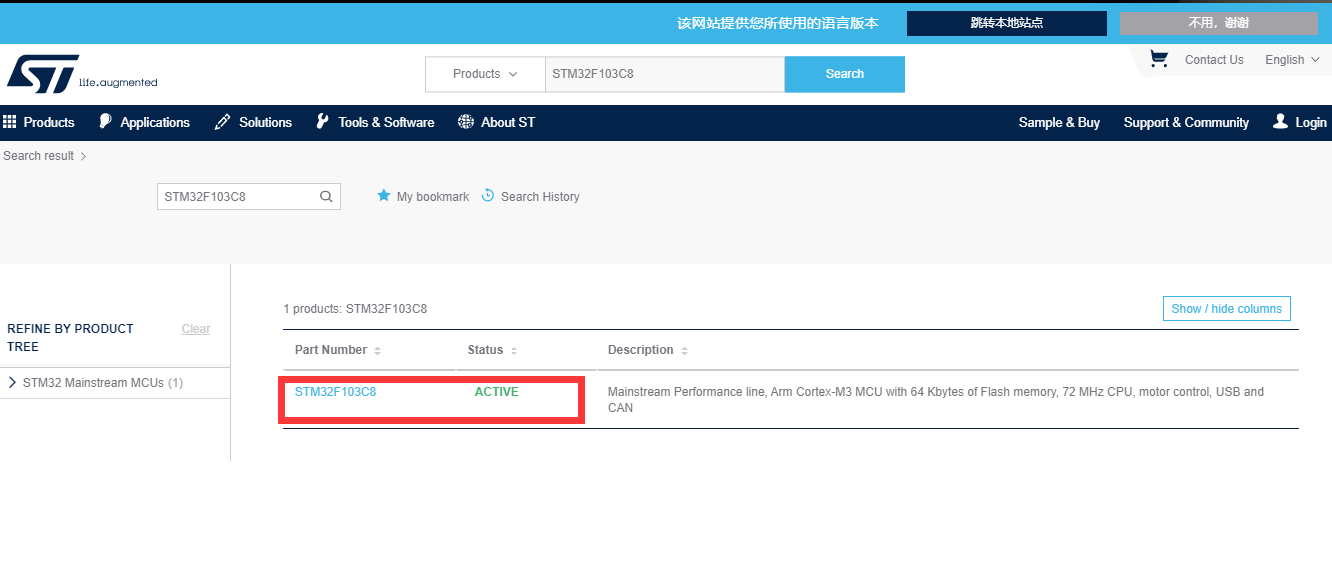Open the Applications menu
The image size is (1332, 569).
155,122
